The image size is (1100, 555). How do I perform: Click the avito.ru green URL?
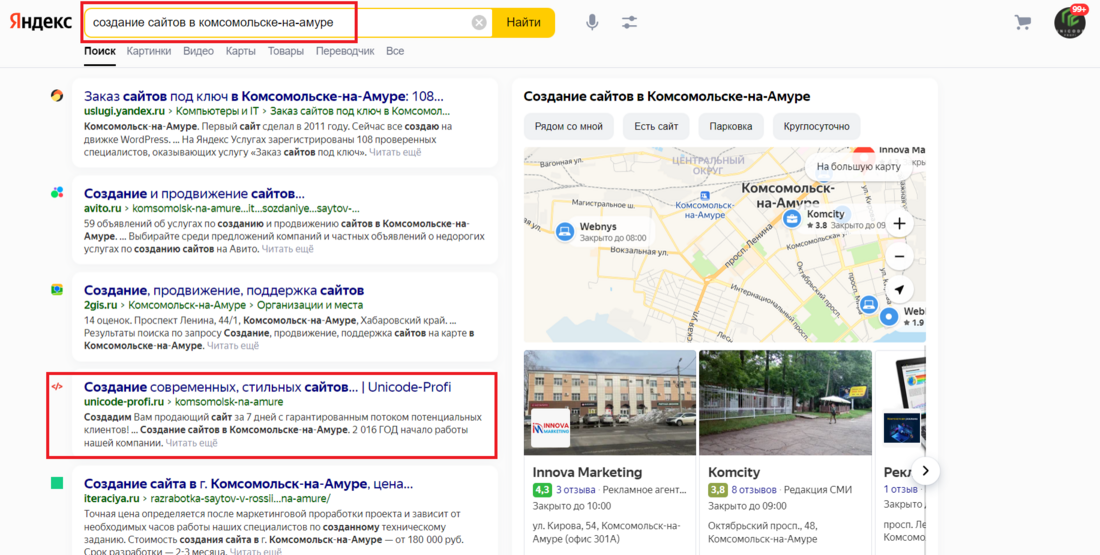click(102, 208)
